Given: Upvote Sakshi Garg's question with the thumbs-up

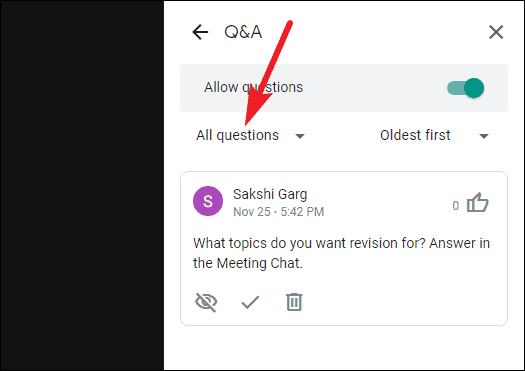Looking at the screenshot, I should pyautogui.click(x=478, y=203).
